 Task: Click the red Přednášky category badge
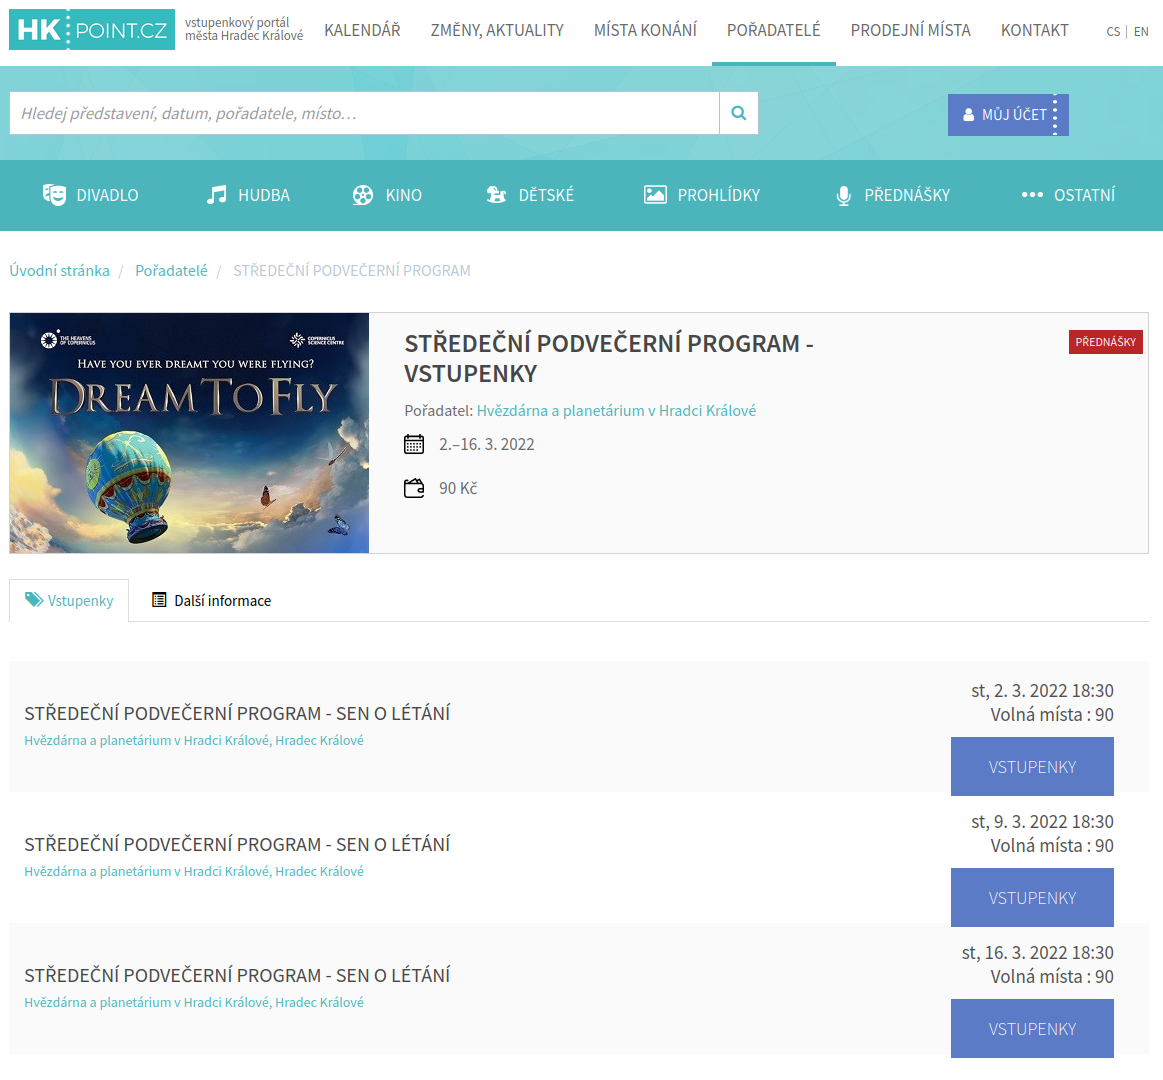[x=1105, y=342]
